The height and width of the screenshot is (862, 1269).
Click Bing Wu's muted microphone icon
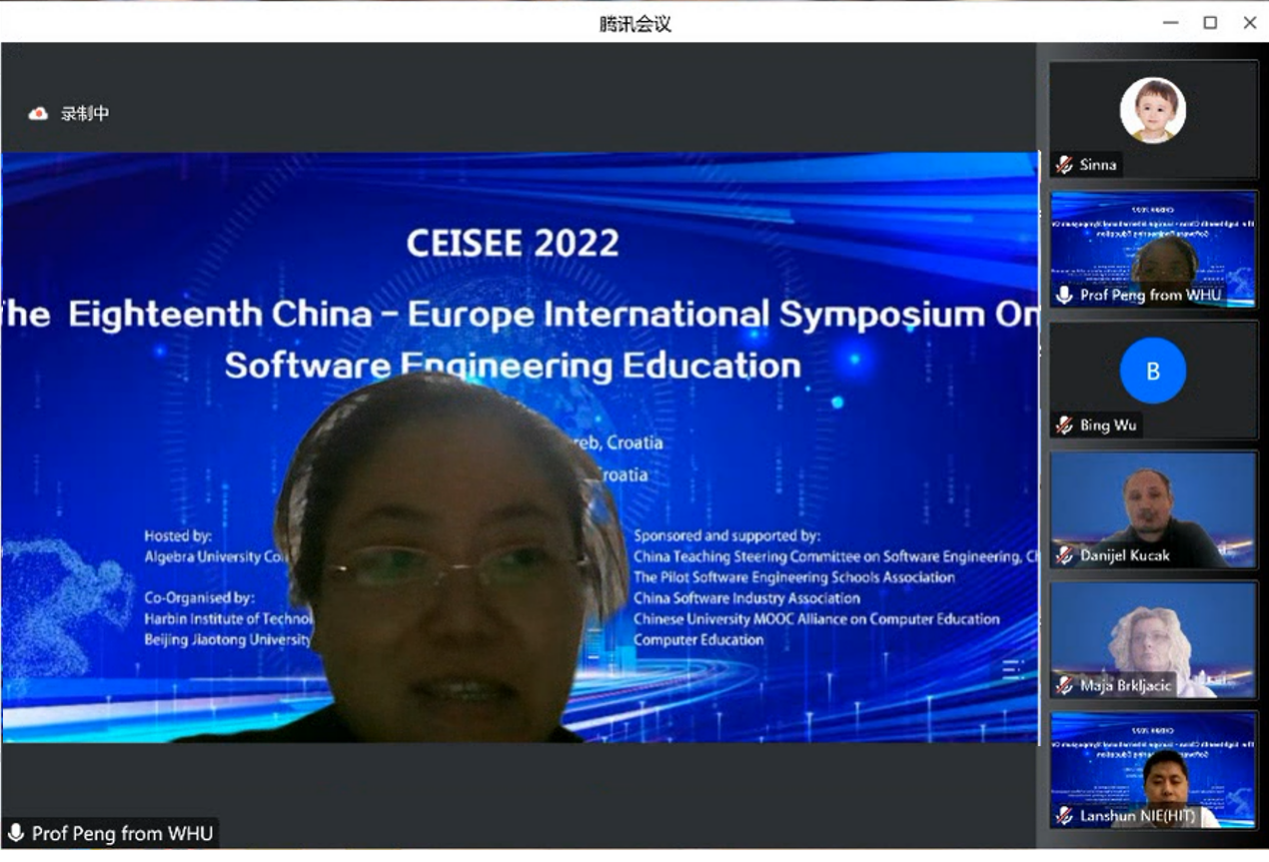tap(1064, 425)
